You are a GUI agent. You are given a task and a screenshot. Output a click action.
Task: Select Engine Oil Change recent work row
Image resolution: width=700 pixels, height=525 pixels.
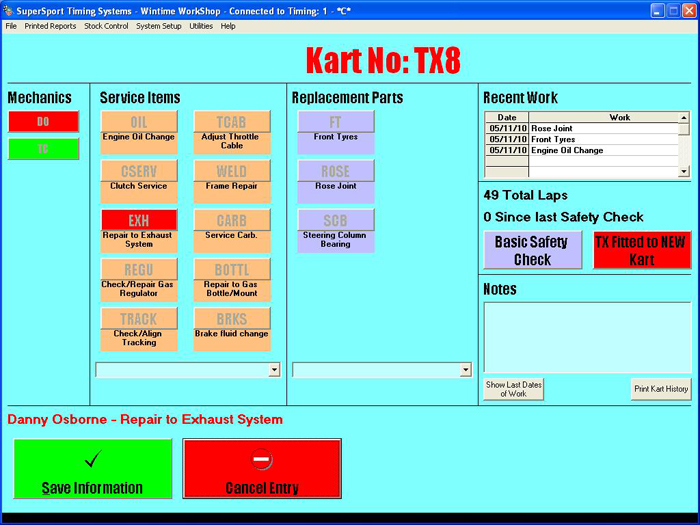[582, 150]
